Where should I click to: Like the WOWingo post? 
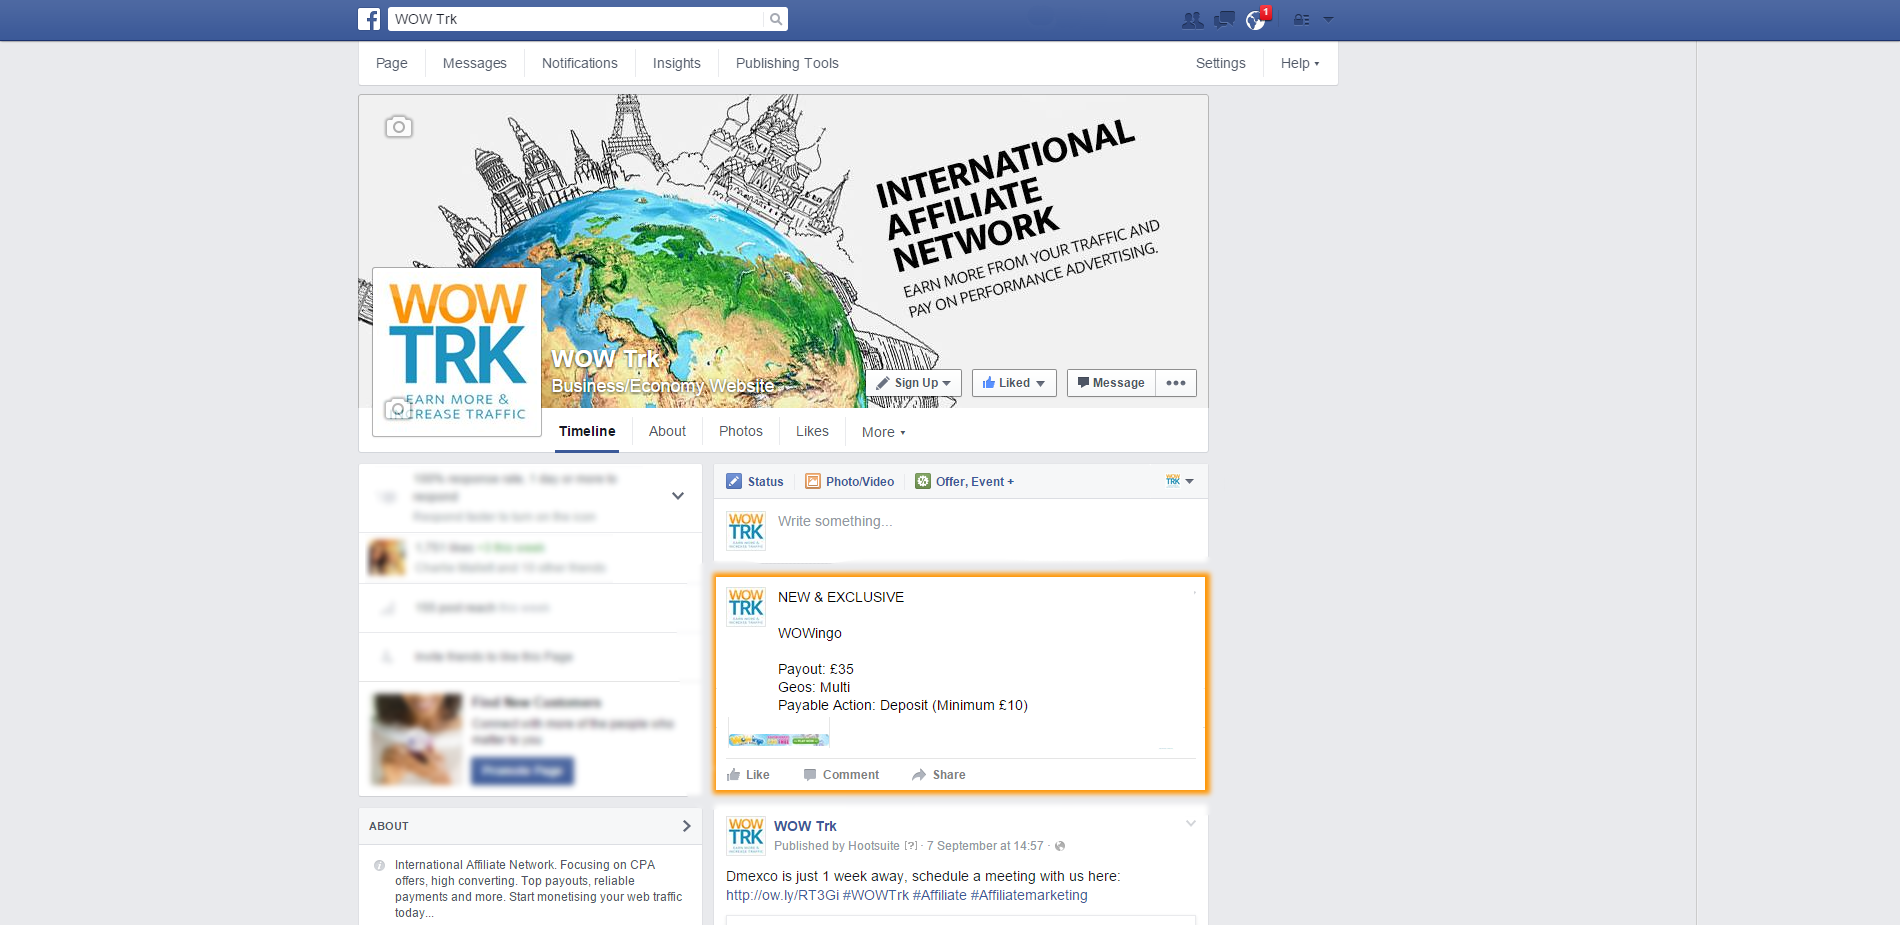click(x=748, y=775)
